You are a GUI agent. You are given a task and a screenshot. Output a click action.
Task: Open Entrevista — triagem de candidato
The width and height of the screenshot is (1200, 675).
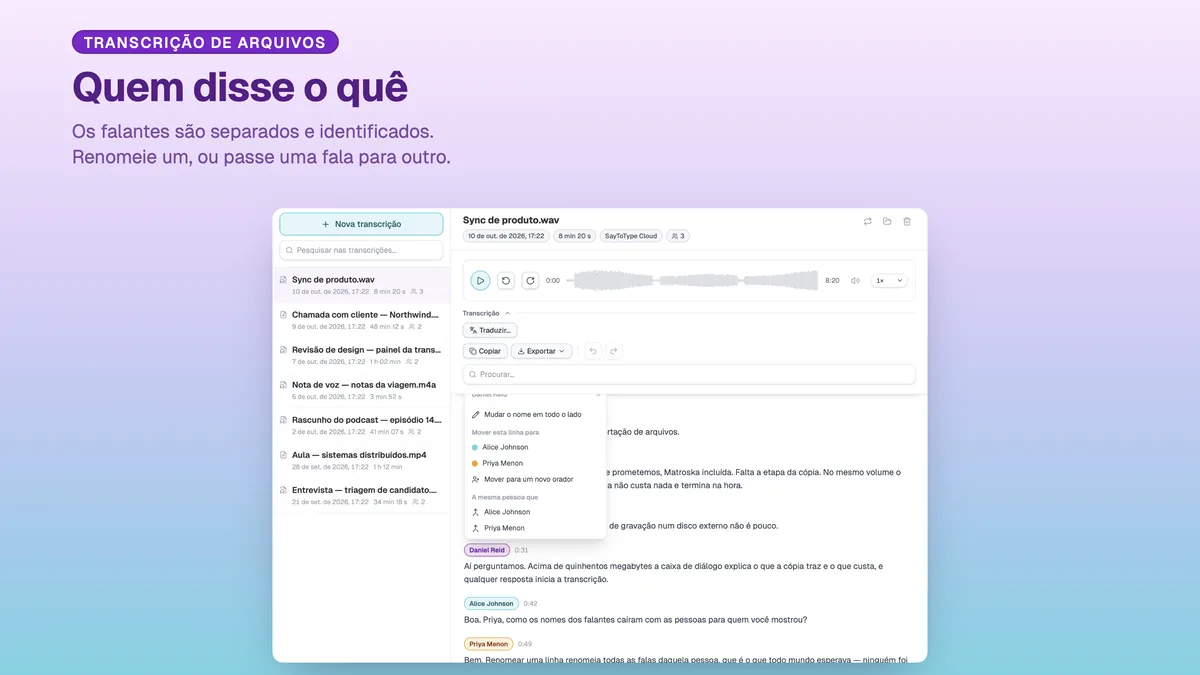tap(361, 495)
